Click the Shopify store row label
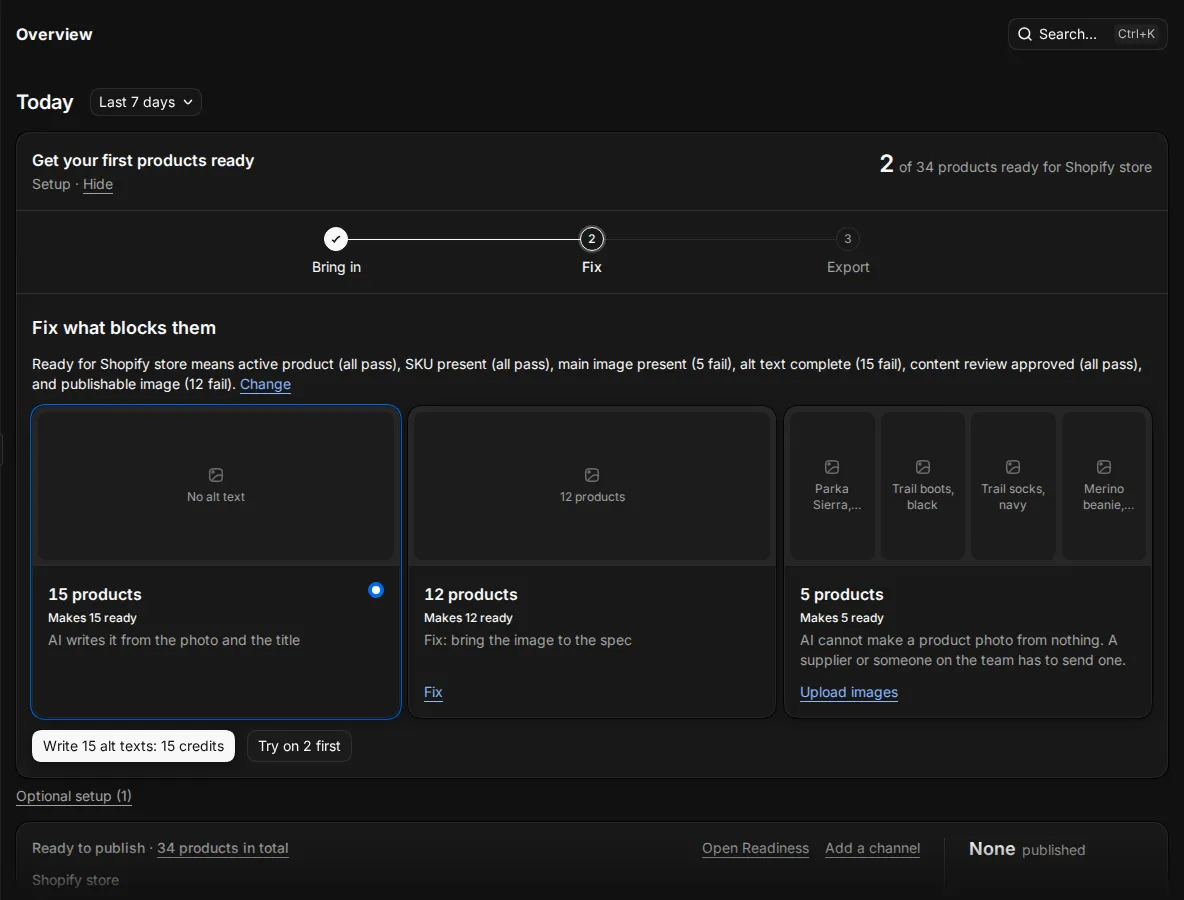The image size is (1184, 900). pos(76,880)
